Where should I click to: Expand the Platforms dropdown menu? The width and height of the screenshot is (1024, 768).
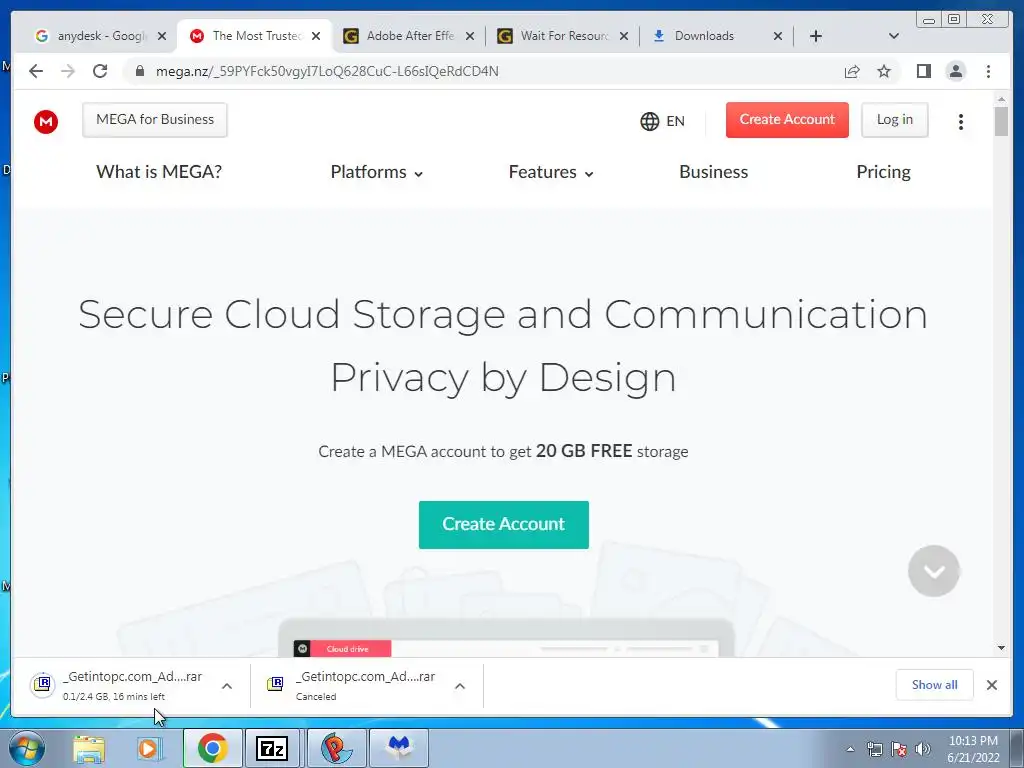377,172
